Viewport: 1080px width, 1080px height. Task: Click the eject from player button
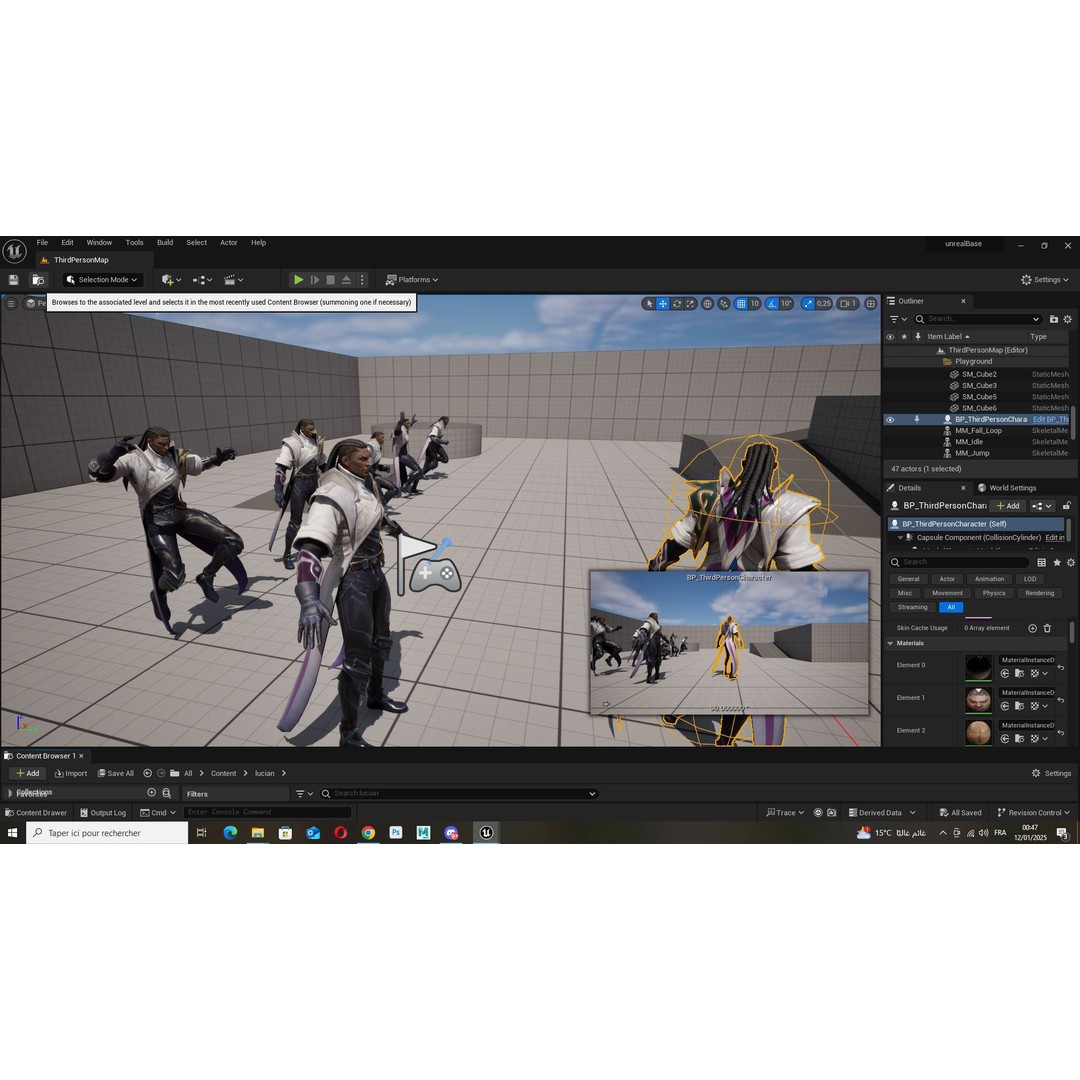pos(346,280)
